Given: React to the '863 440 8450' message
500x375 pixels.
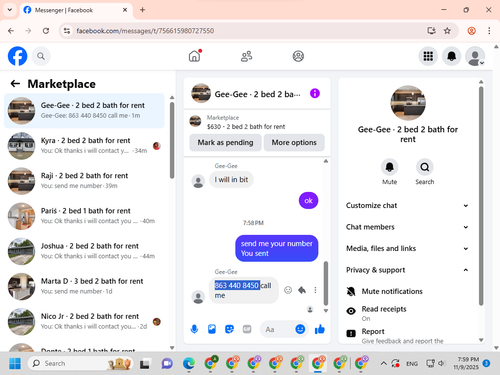Looking at the screenshot, I should tap(288, 290).
